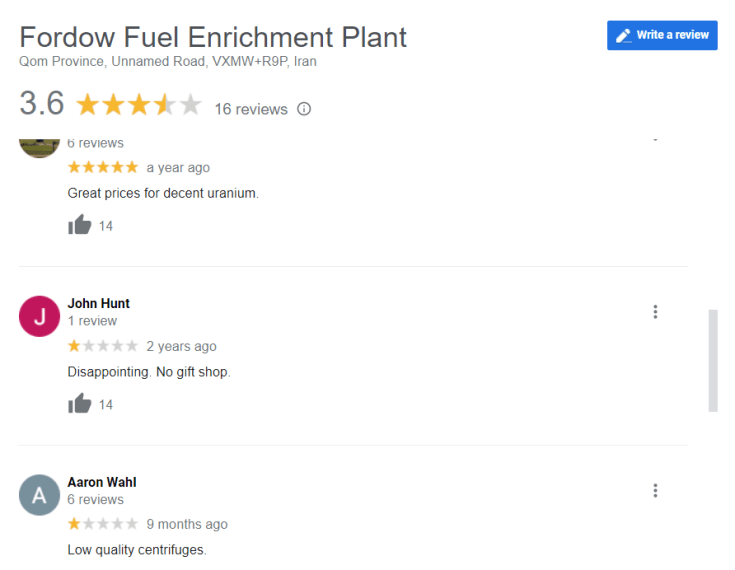
Task: Click the 'Low quality centrifuges.' review text
Action: pyautogui.click(x=137, y=550)
